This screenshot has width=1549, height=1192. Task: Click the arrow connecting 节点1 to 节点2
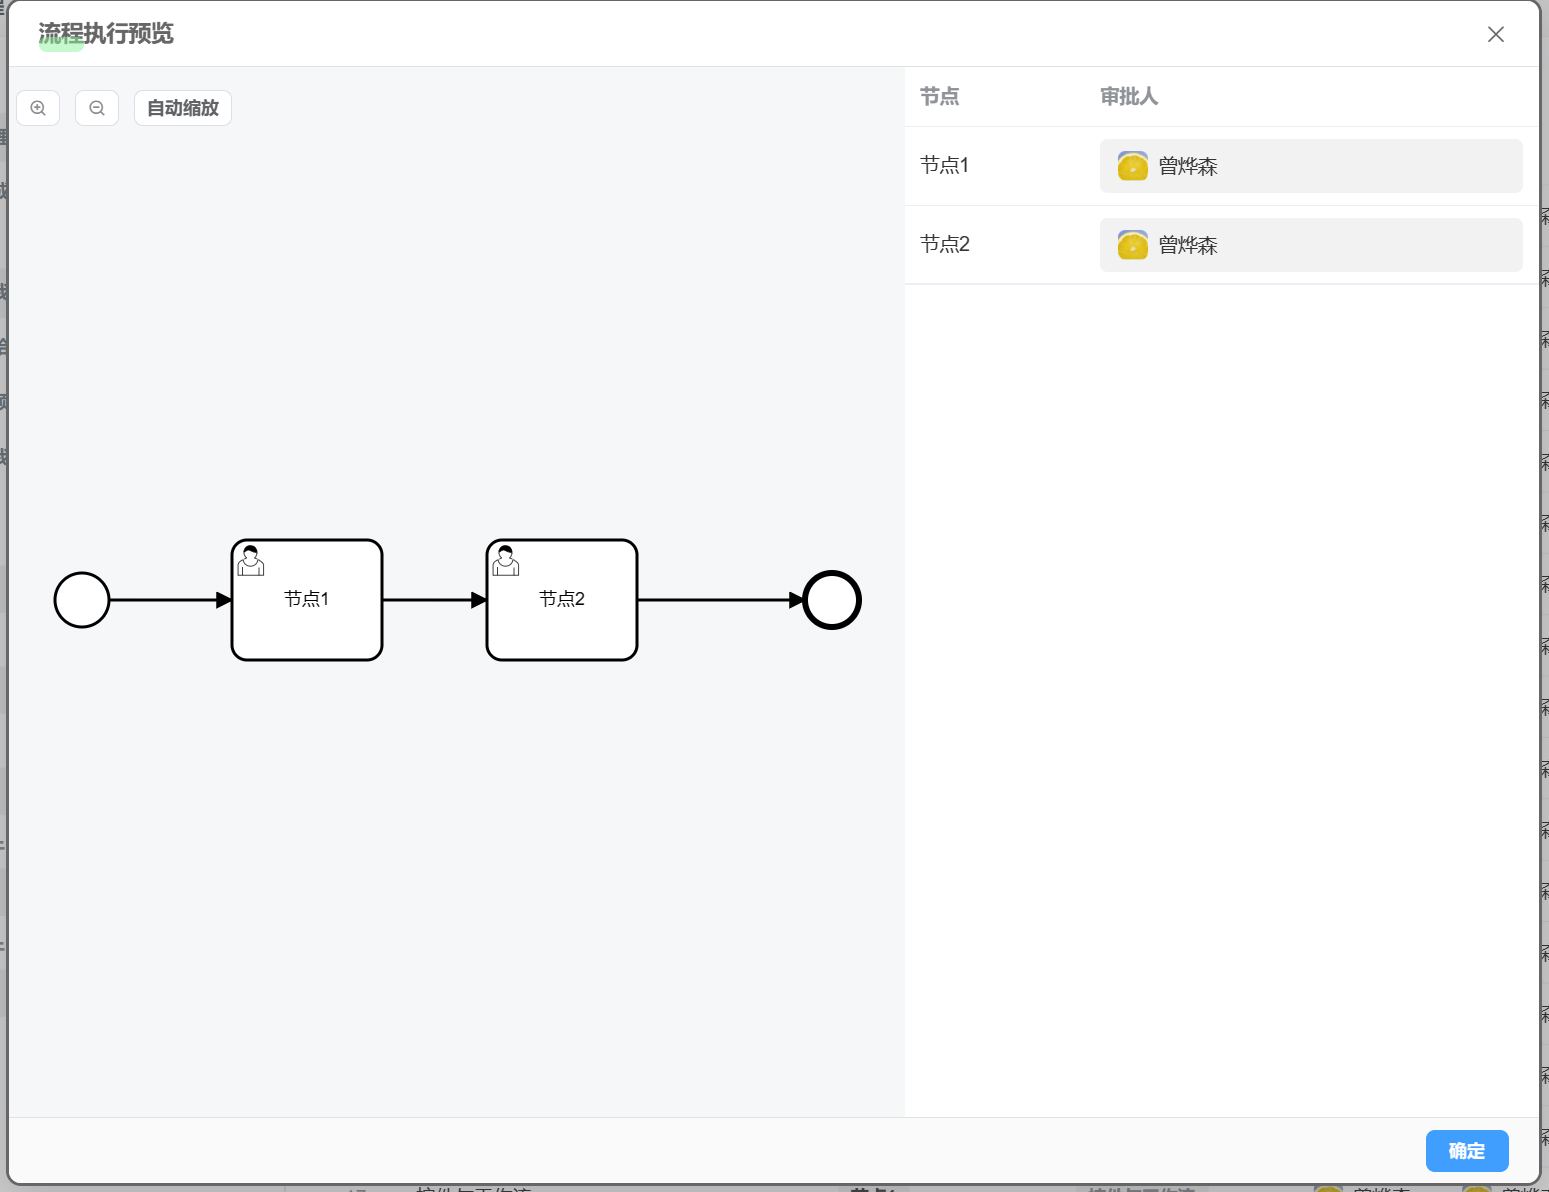435,600
